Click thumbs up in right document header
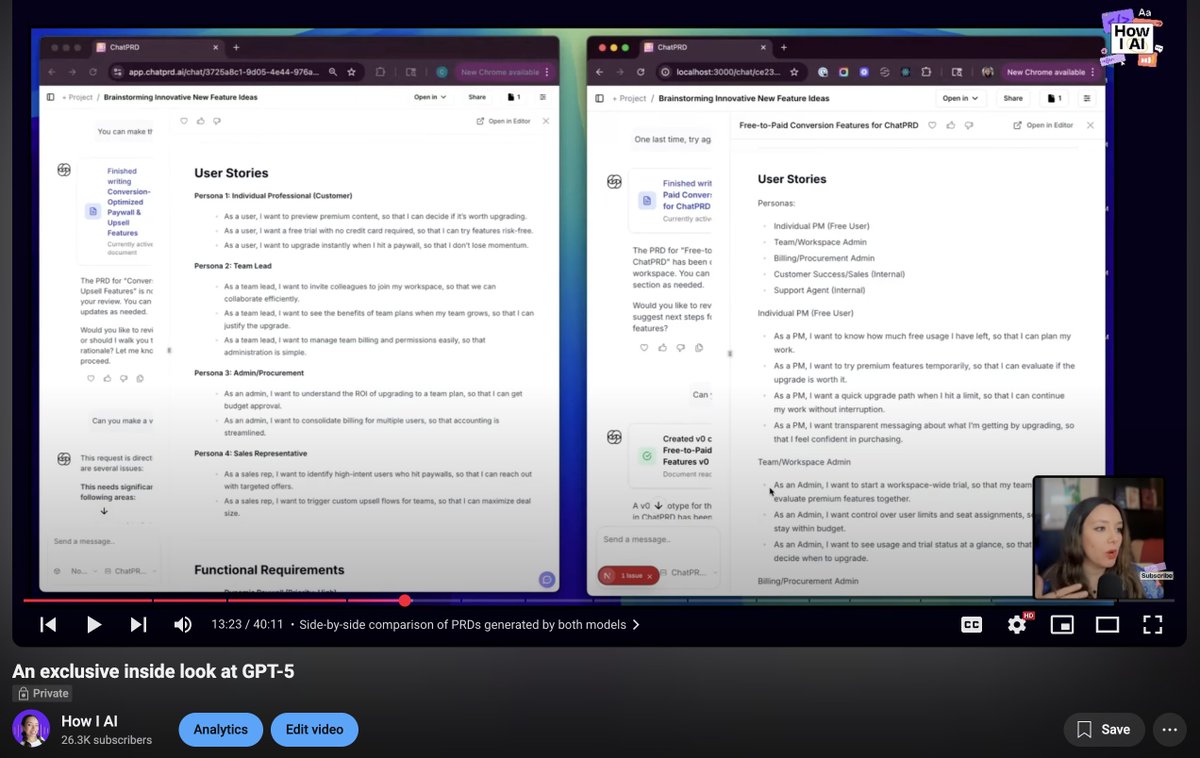Viewport: 1200px width, 758px height. [949, 125]
